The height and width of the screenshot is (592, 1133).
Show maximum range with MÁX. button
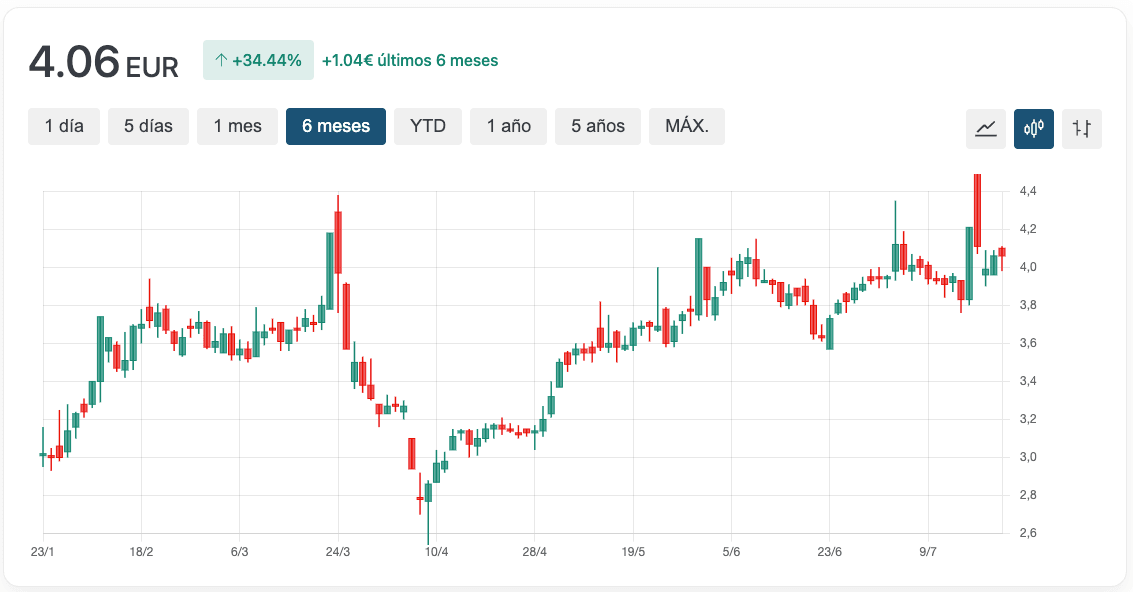coord(687,126)
